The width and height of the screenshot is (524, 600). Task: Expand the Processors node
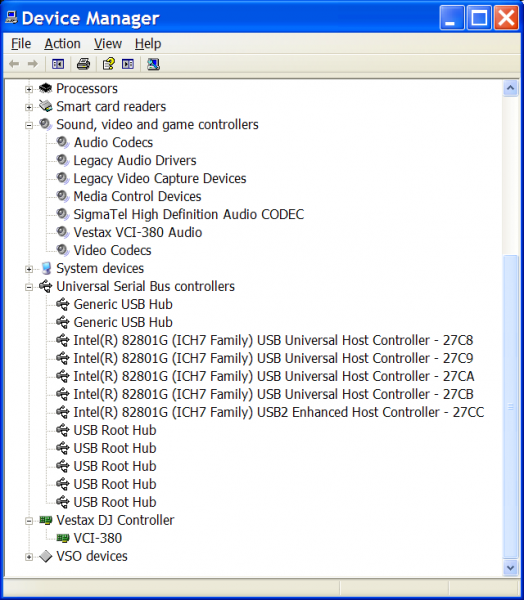click(29, 89)
